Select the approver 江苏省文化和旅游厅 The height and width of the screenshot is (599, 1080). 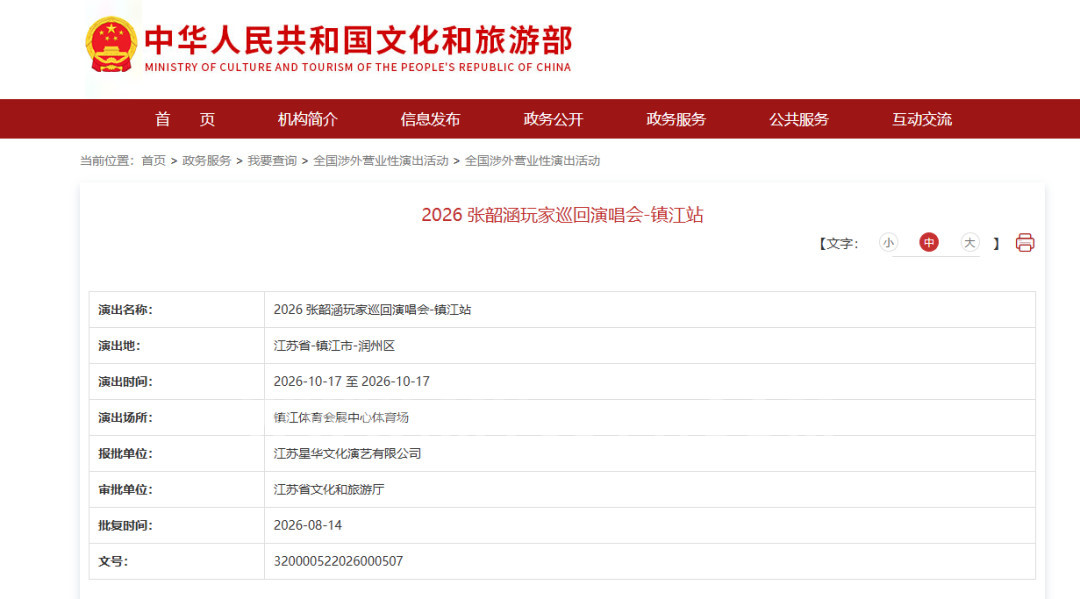(x=329, y=490)
